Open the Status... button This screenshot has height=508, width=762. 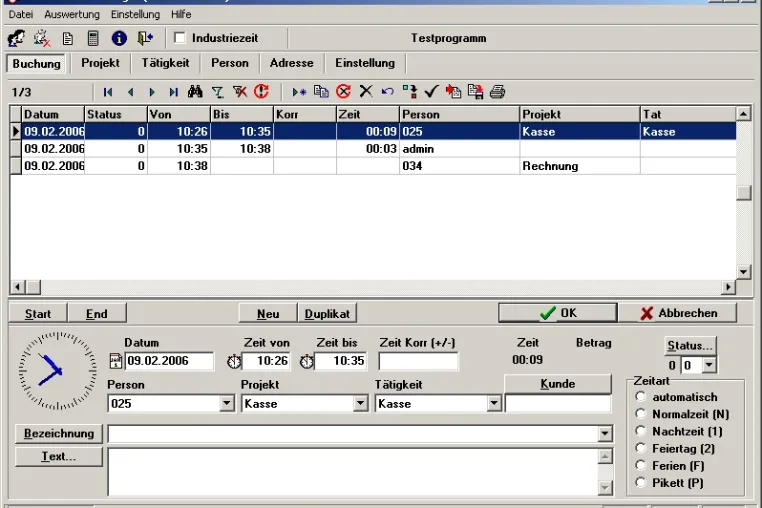point(690,346)
